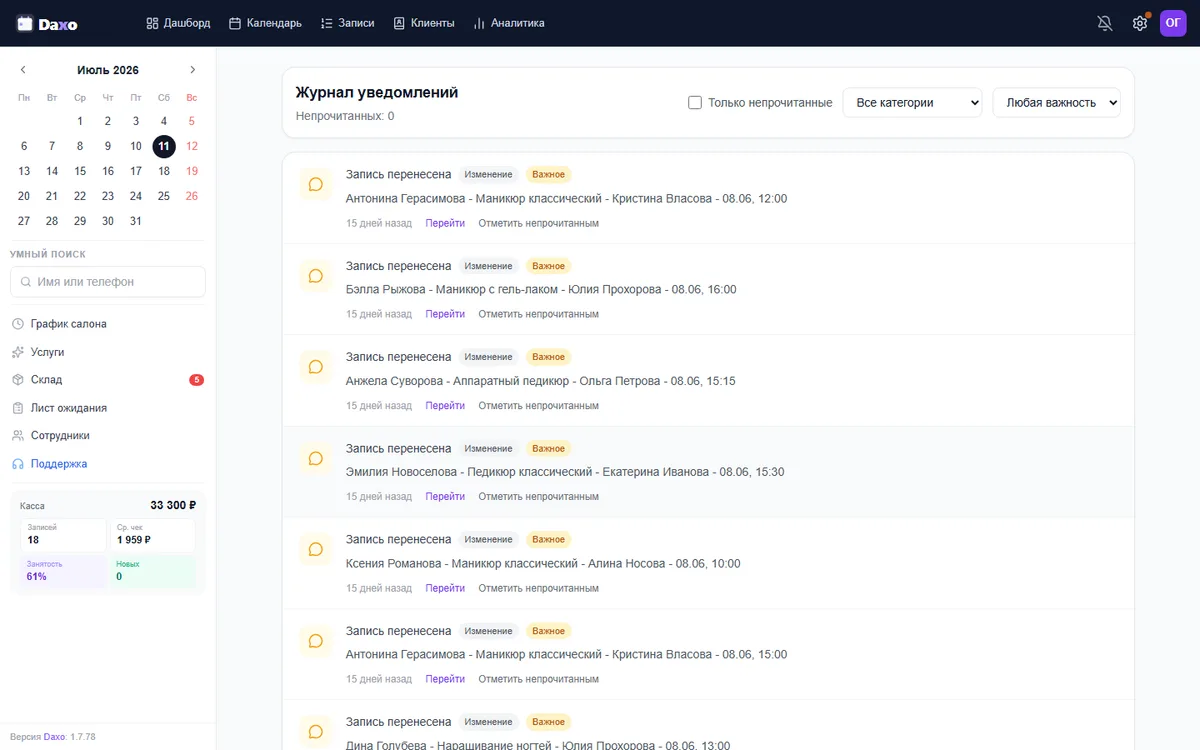
Task: Click people icon next to Сотрудники
Action: pyautogui.click(x=18, y=436)
